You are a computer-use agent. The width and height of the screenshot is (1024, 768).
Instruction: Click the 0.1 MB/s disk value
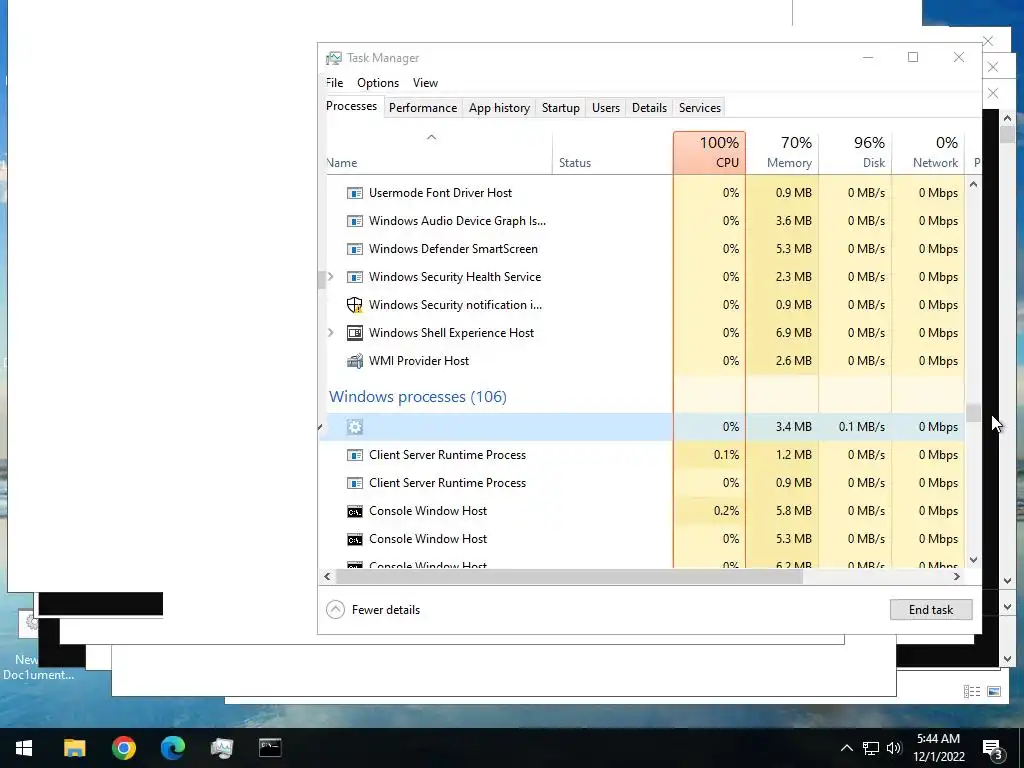(x=861, y=427)
